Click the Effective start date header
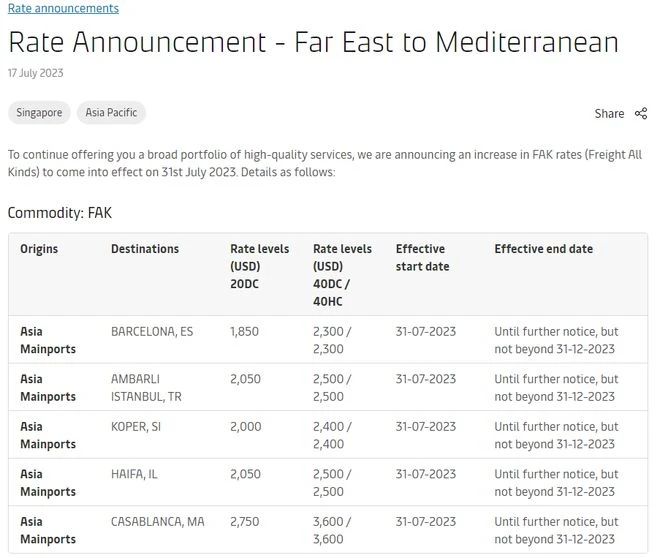This screenshot has height=558, width=660. (x=422, y=258)
